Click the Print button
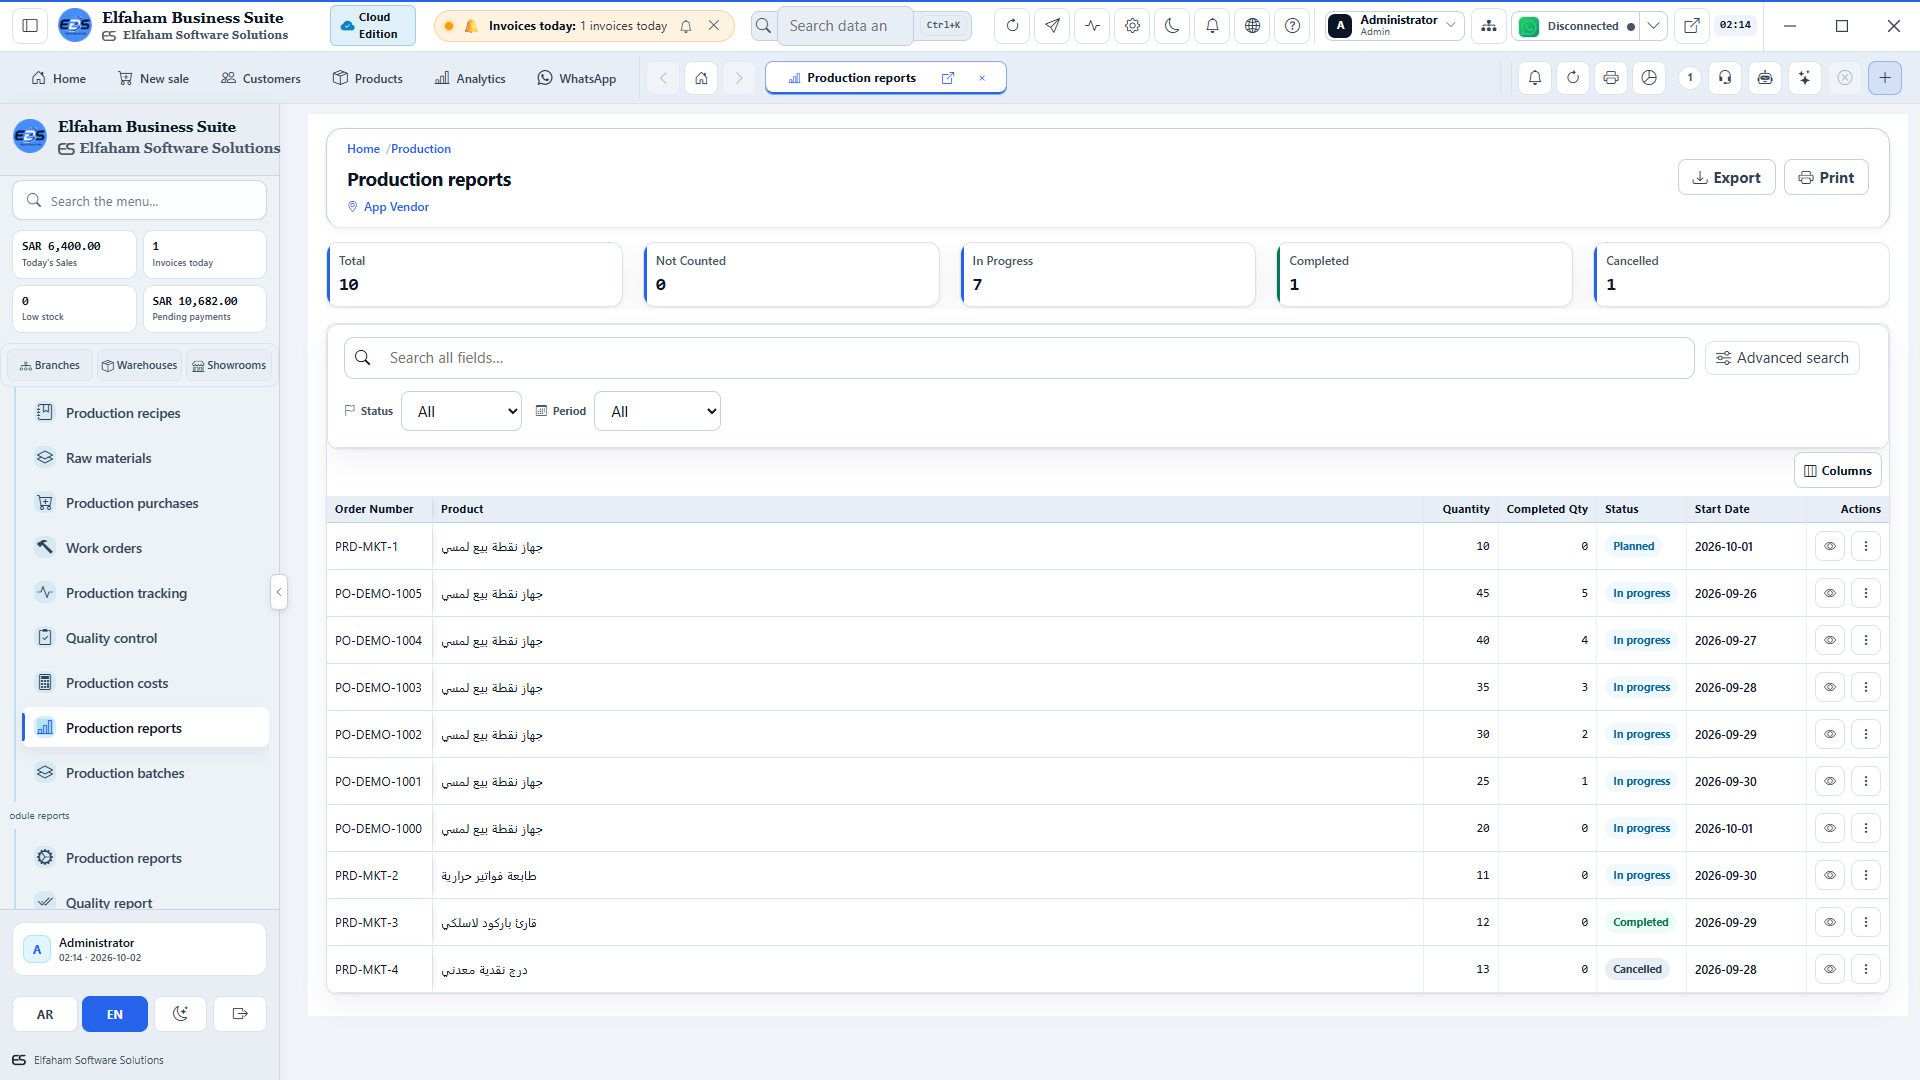 (x=1826, y=177)
